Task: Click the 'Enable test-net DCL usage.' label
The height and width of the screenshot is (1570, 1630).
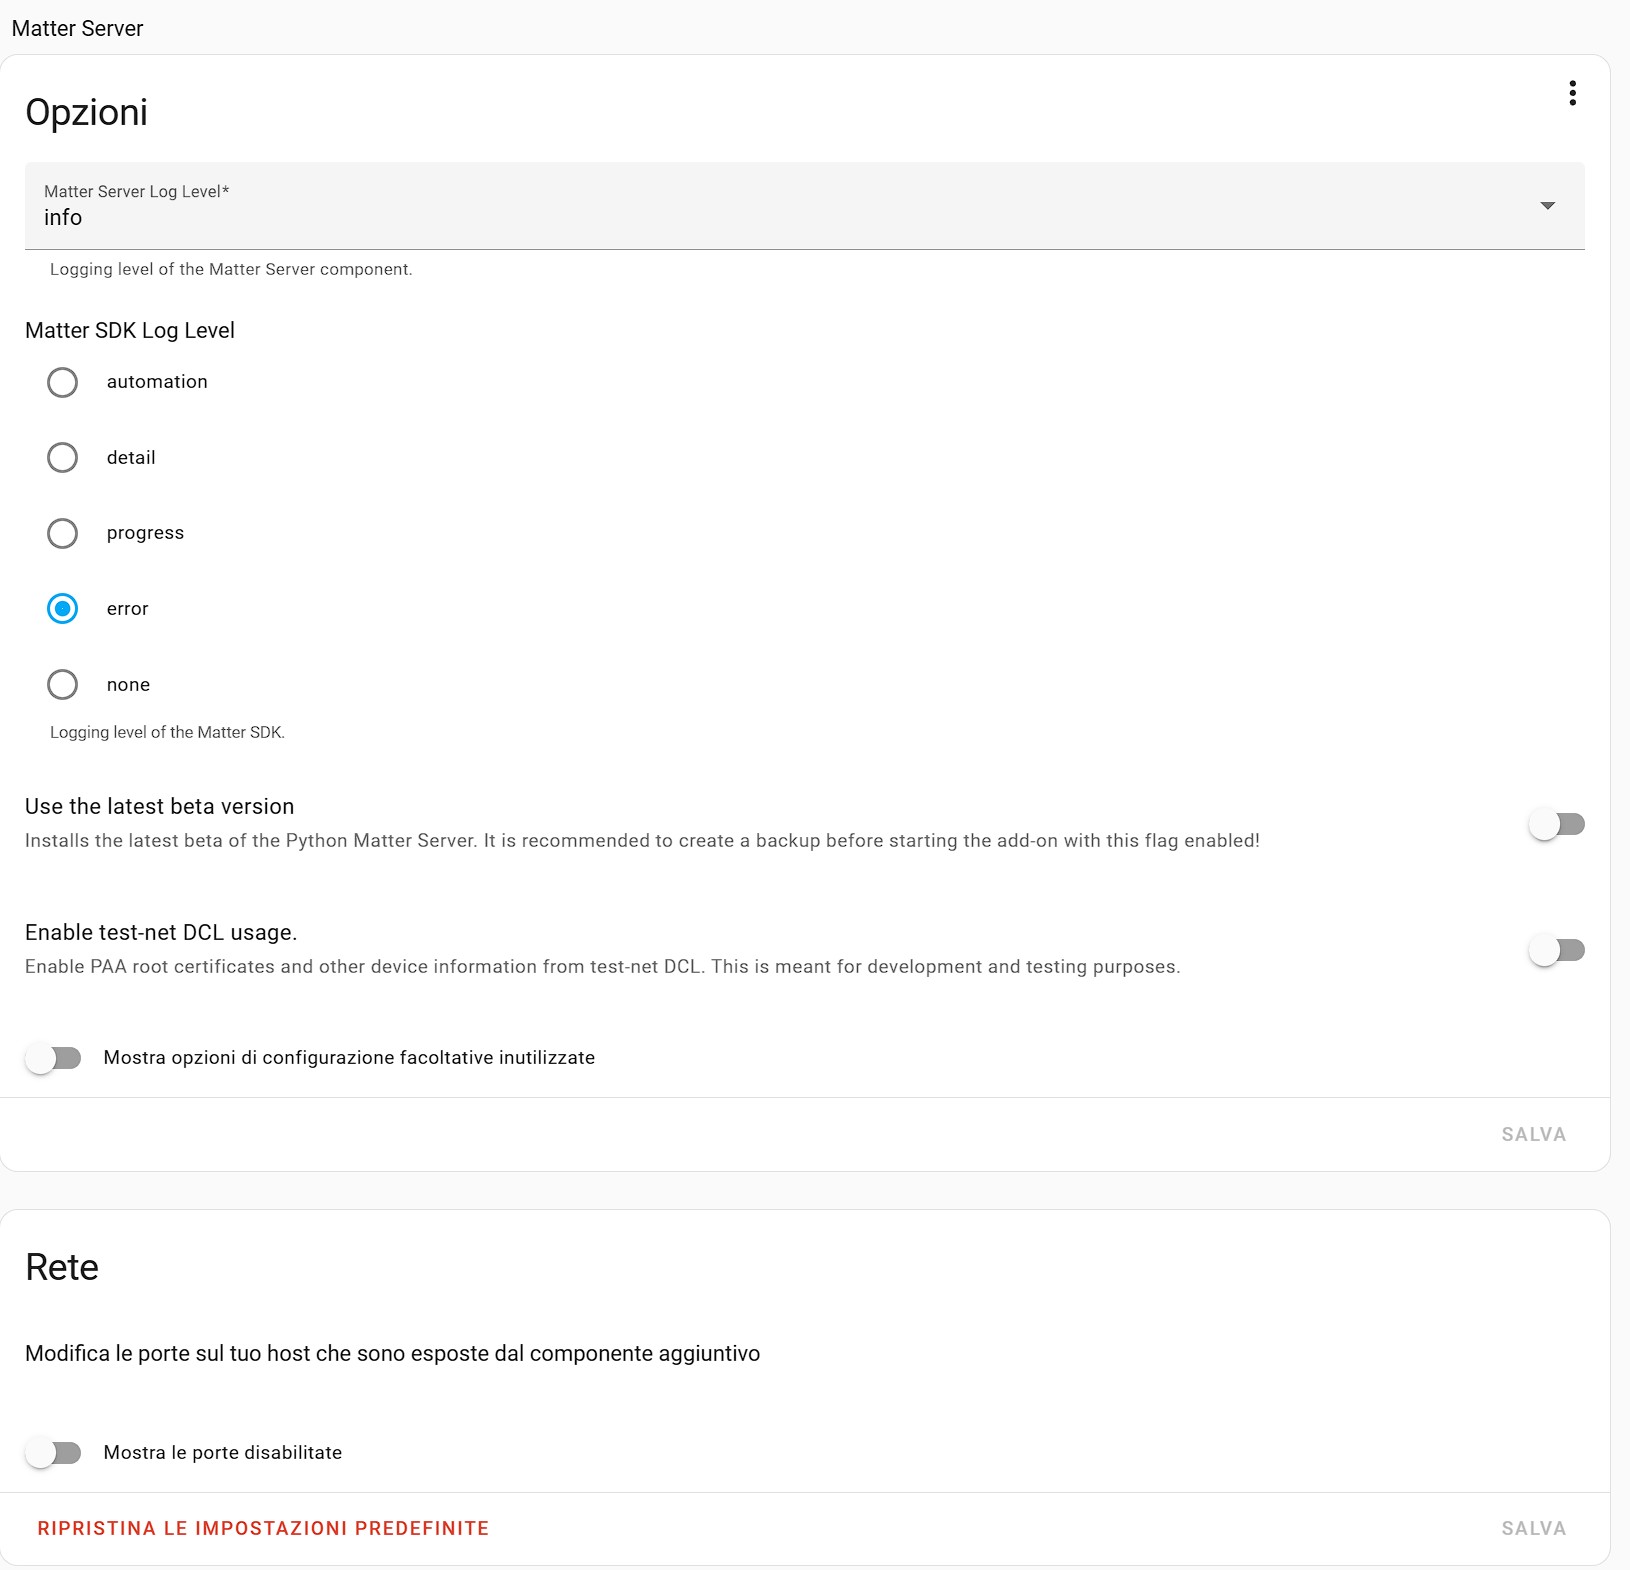Action: [161, 932]
